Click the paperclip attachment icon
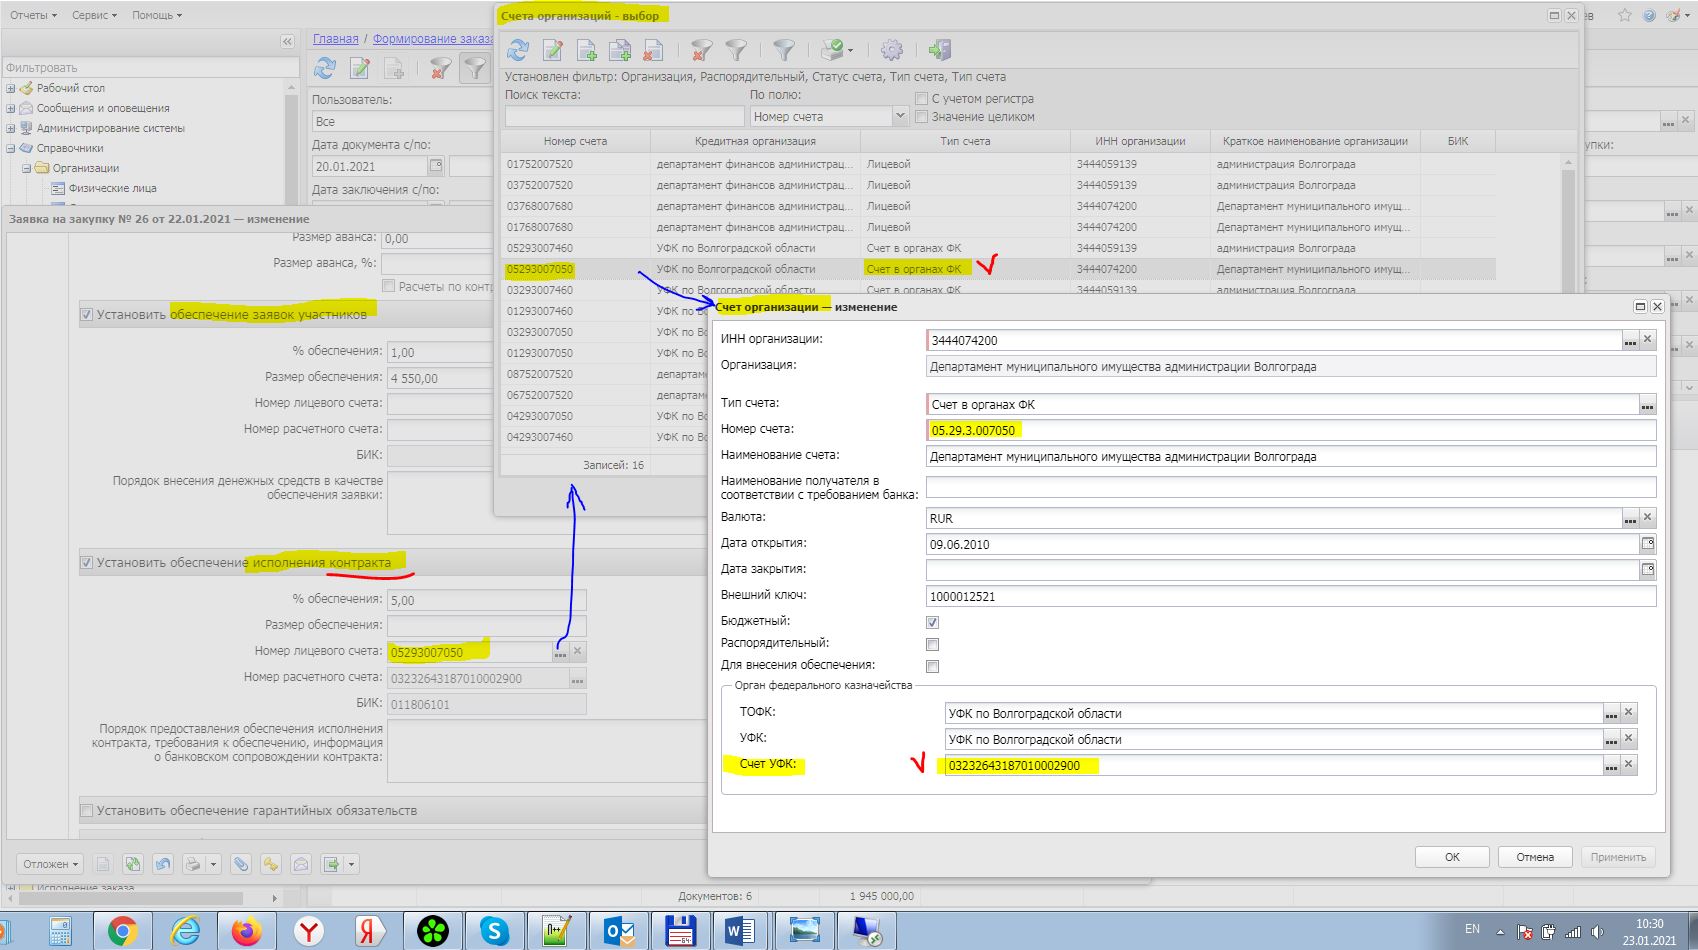 241,864
